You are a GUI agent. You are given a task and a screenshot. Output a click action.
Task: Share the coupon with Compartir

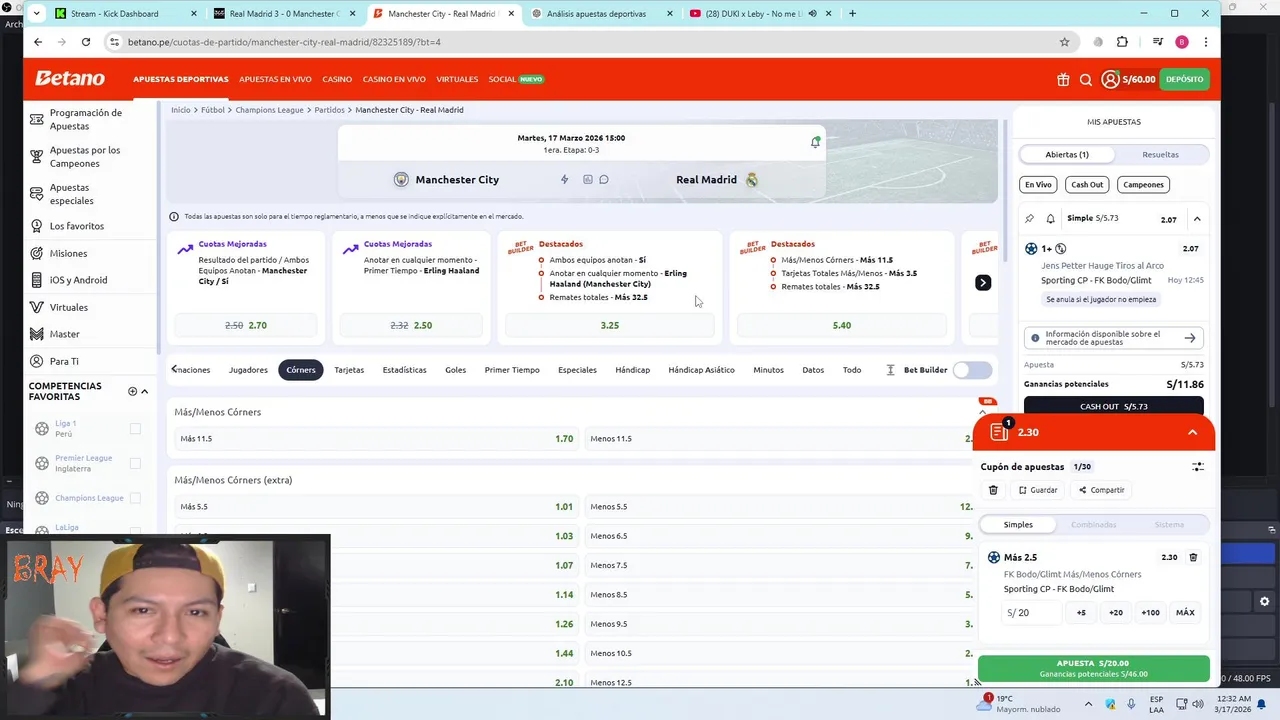[x=1101, y=490]
